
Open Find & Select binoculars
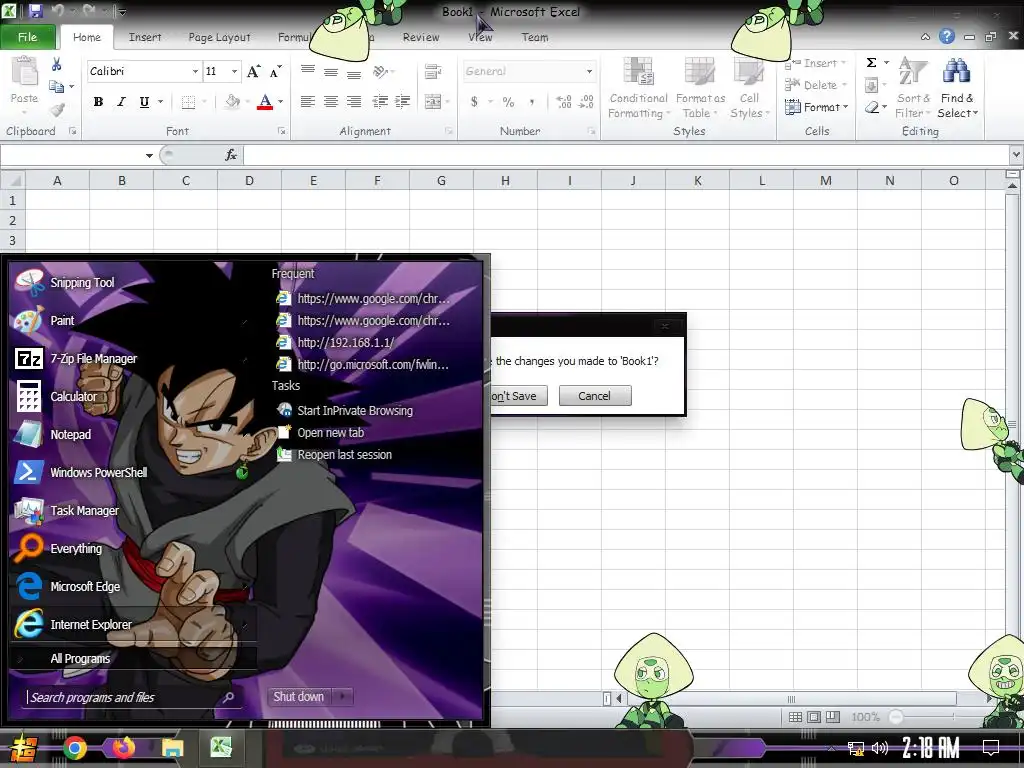(957, 88)
